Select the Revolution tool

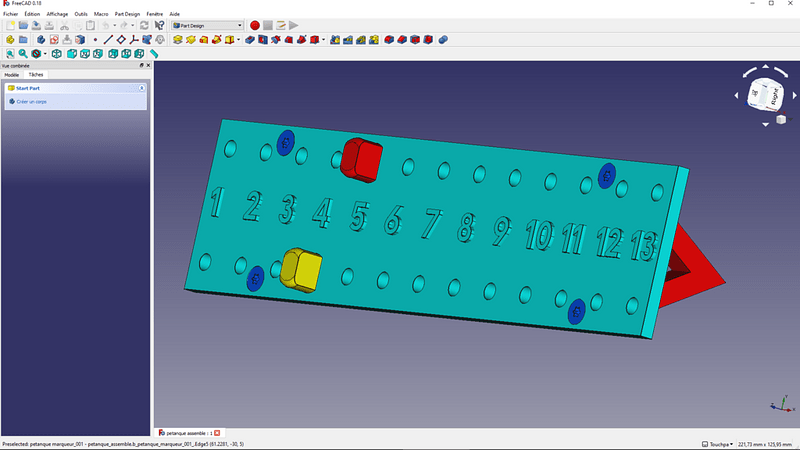[191, 40]
